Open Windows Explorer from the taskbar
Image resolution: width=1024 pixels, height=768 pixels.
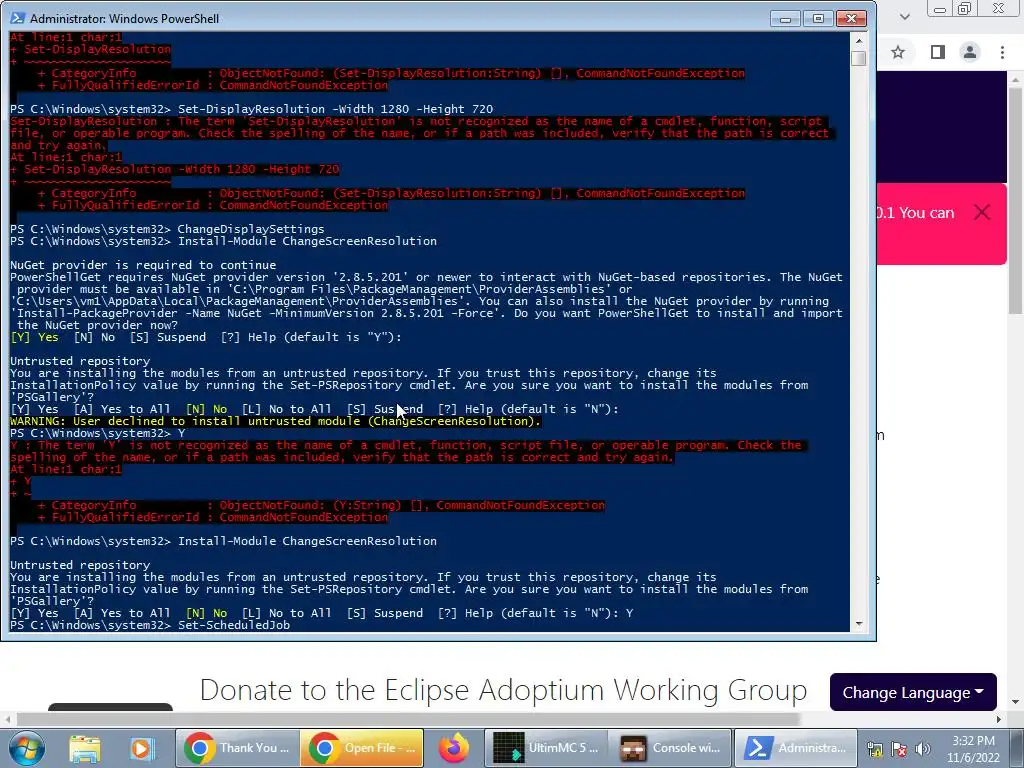pos(85,748)
